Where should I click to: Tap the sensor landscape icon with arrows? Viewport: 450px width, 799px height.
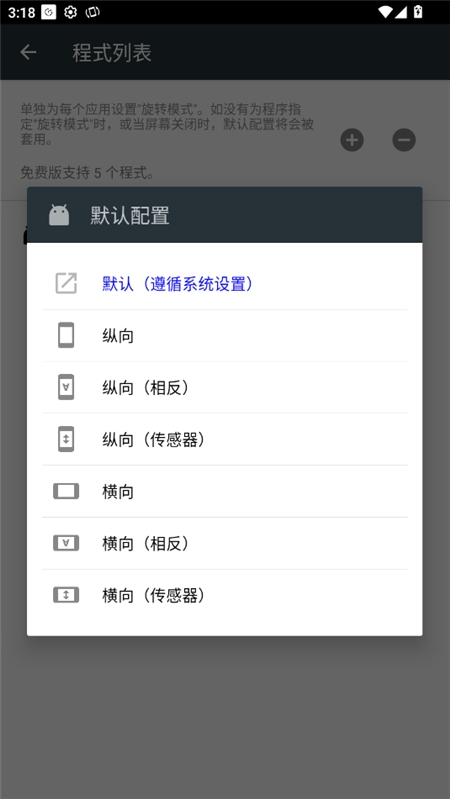click(66, 595)
